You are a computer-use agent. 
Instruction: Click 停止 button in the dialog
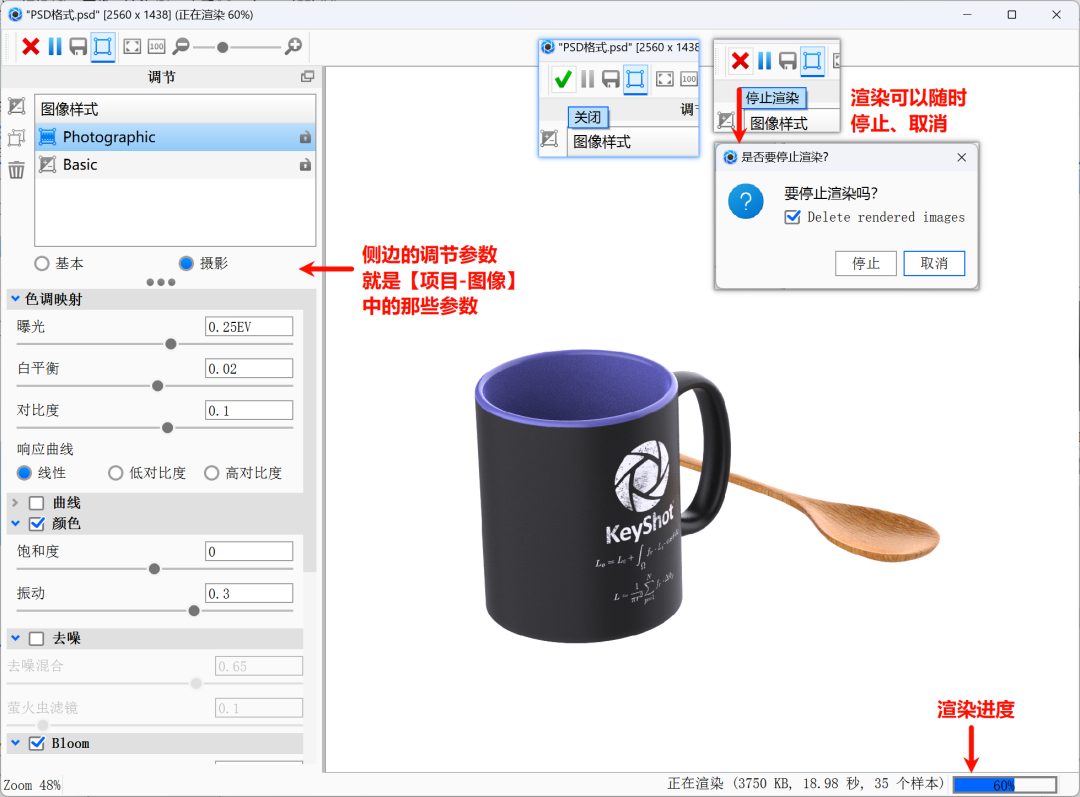pos(866,263)
